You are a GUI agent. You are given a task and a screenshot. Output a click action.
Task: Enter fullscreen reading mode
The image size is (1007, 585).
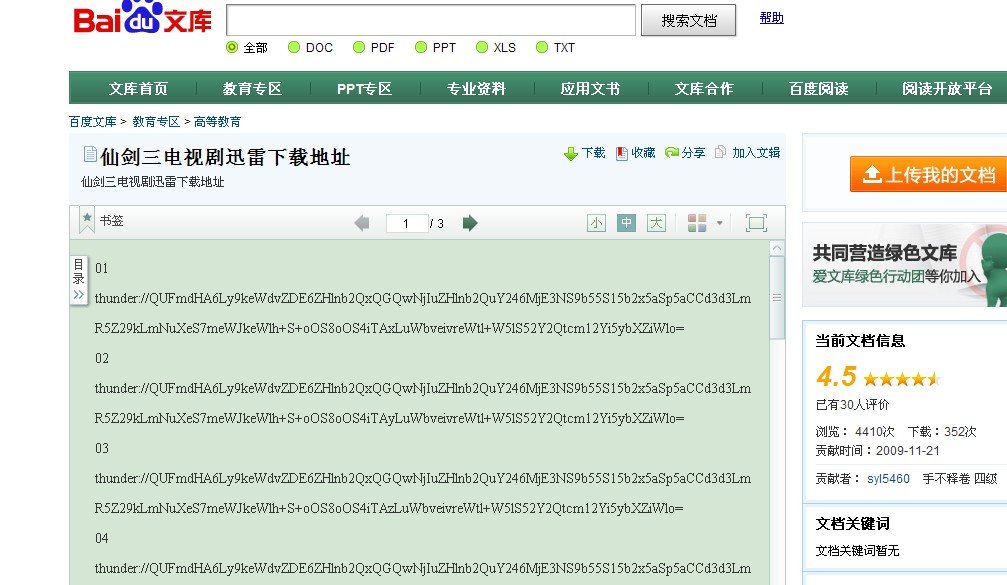click(756, 223)
